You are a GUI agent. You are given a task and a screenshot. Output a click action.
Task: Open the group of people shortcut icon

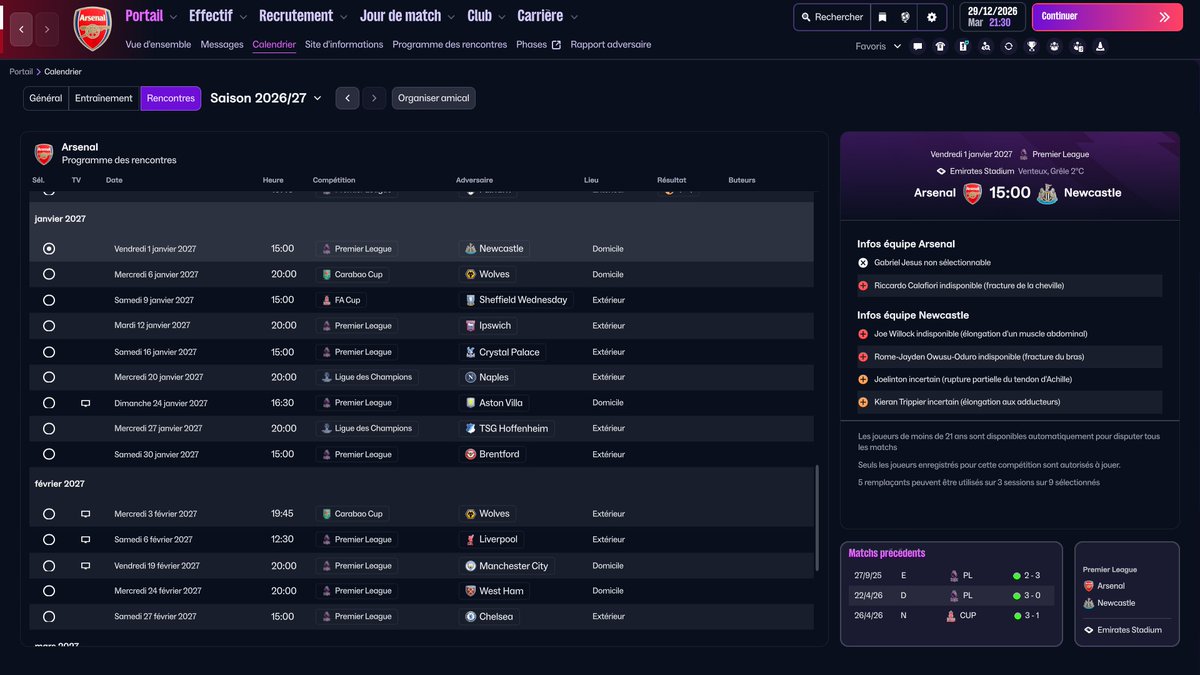pos(1054,46)
